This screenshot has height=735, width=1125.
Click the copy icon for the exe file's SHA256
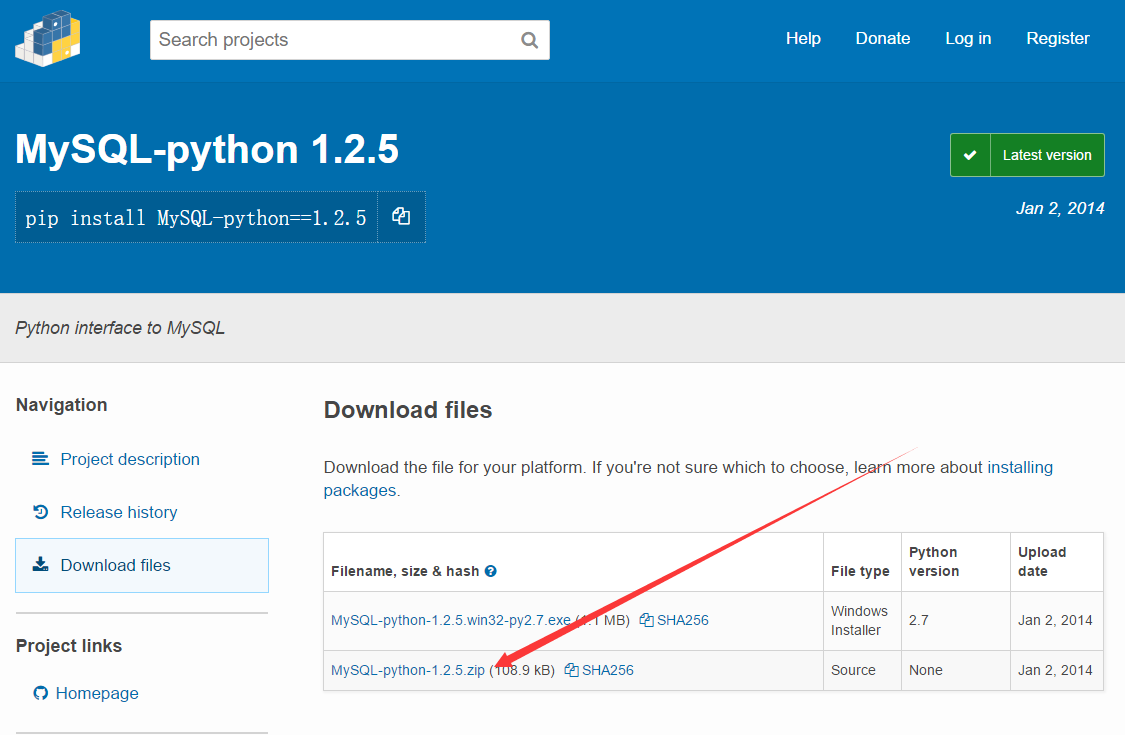tap(646, 620)
